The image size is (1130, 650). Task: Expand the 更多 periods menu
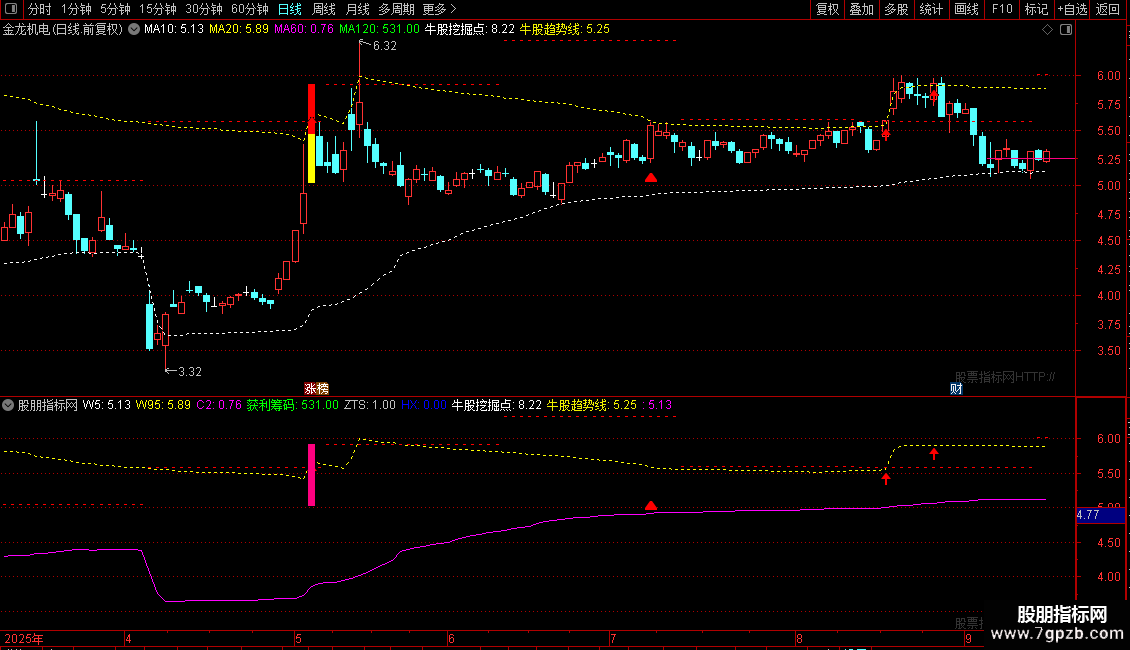(x=439, y=9)
